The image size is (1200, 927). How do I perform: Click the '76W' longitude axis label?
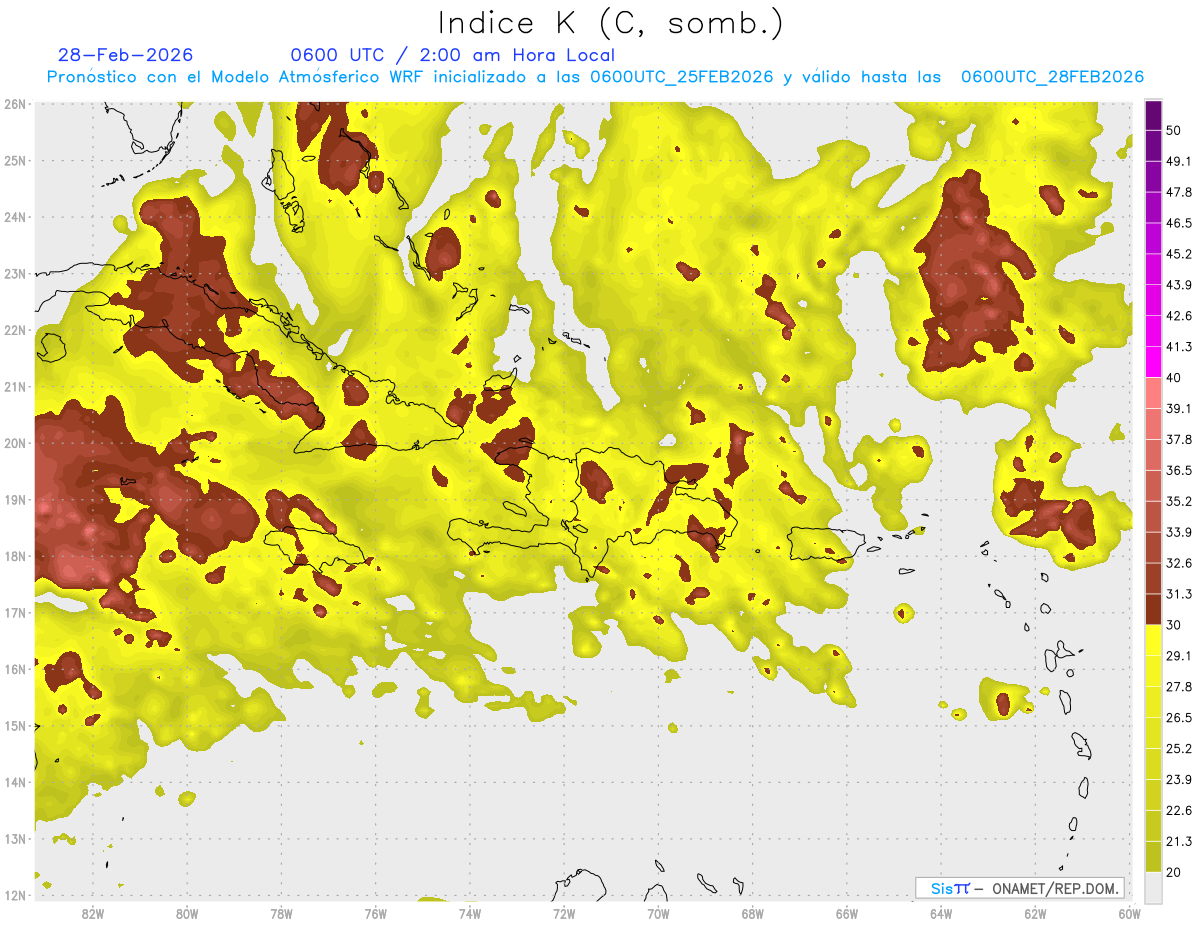click(376, 914)
